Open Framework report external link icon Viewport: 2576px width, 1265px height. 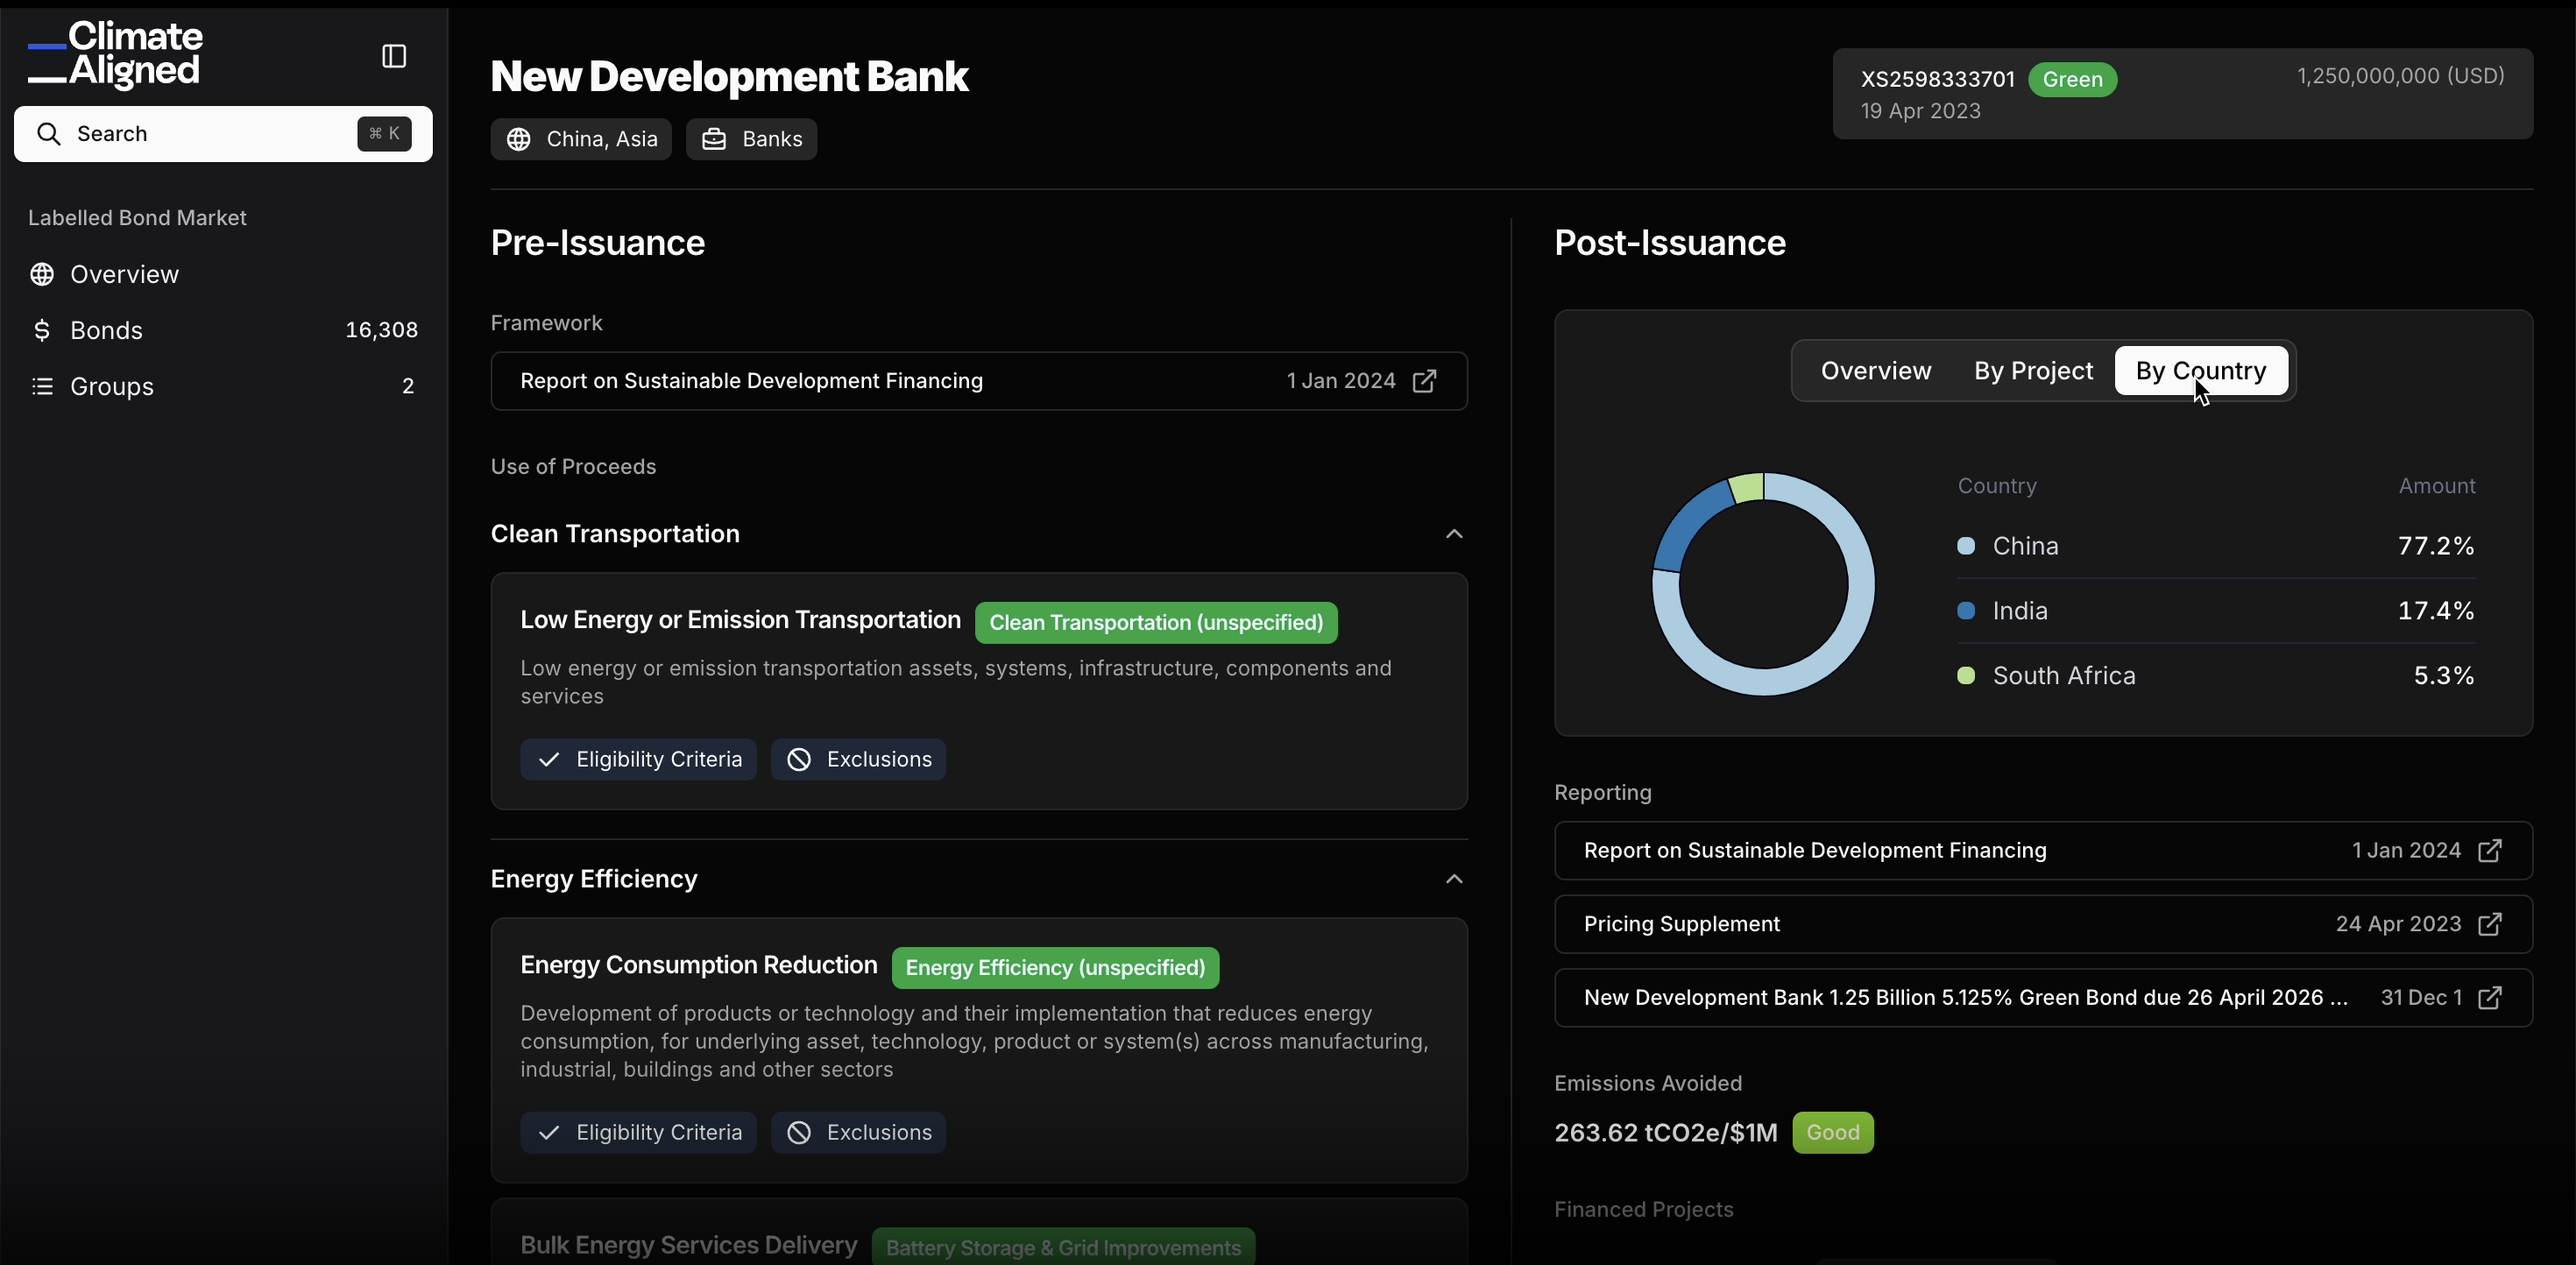pyautogui.click(x=1424, y=381)
